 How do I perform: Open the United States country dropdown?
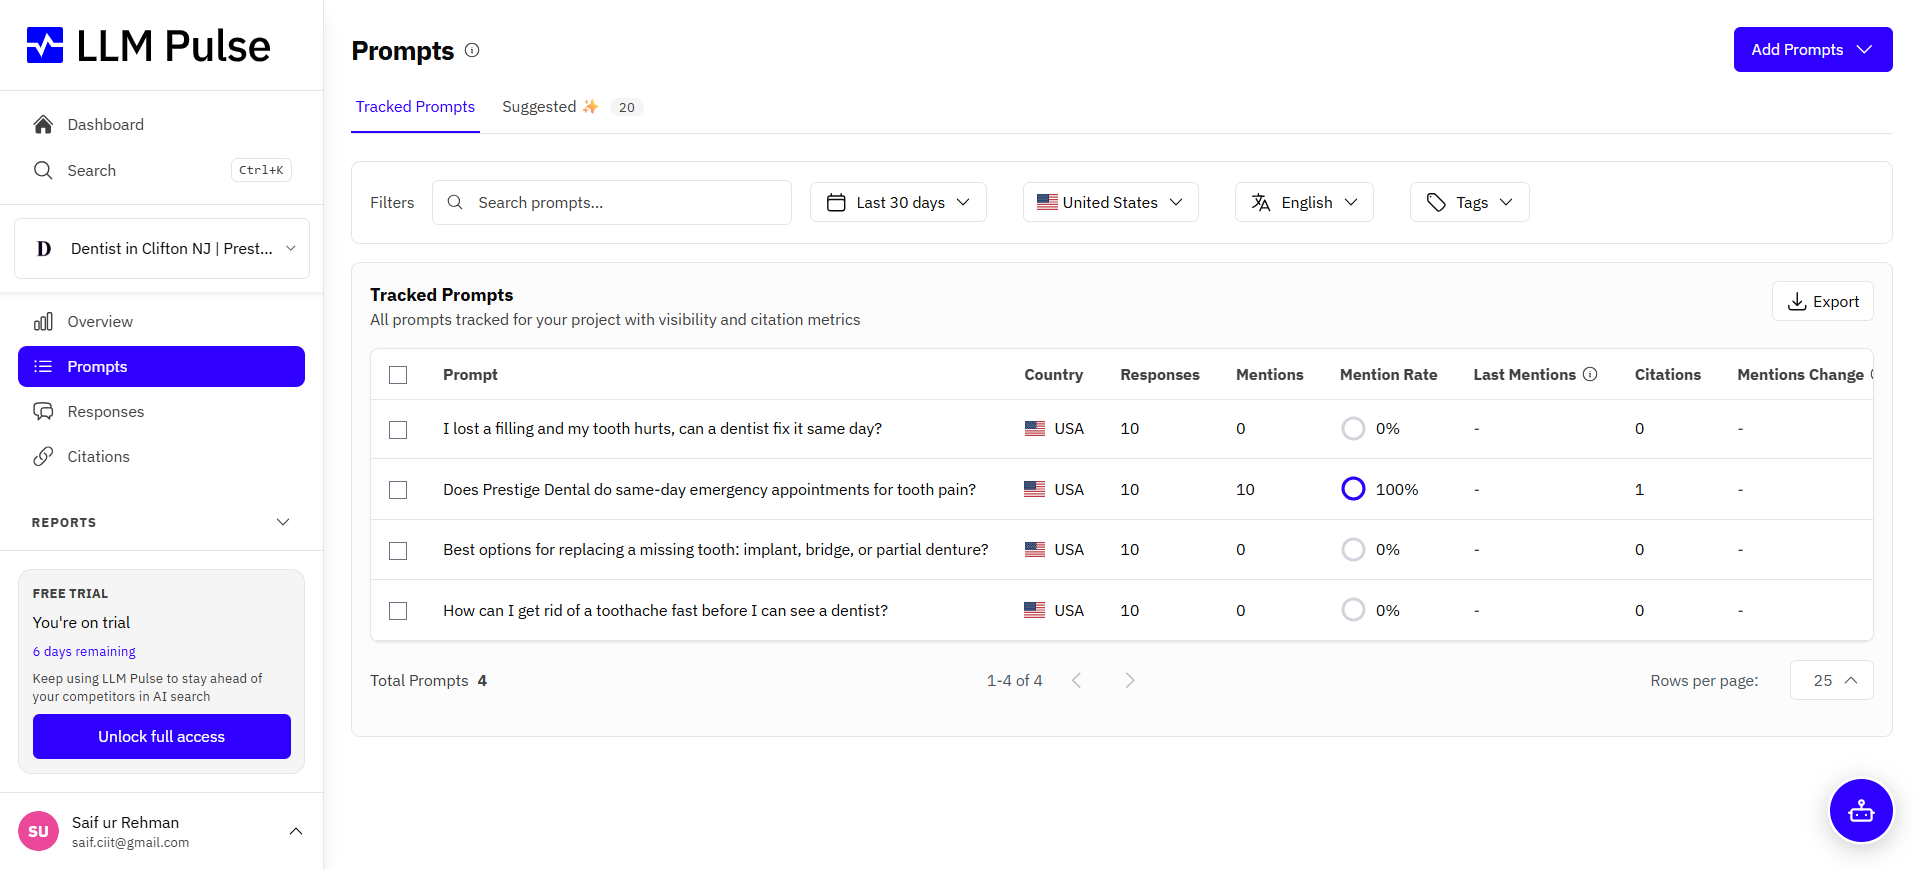1110,202
